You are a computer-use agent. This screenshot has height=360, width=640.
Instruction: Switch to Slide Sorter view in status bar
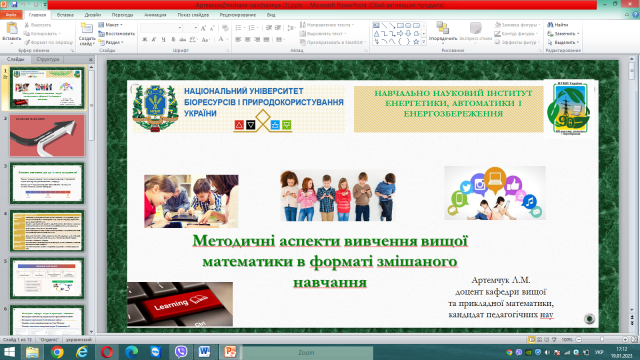pyautogui.click(x=539, y=340)
